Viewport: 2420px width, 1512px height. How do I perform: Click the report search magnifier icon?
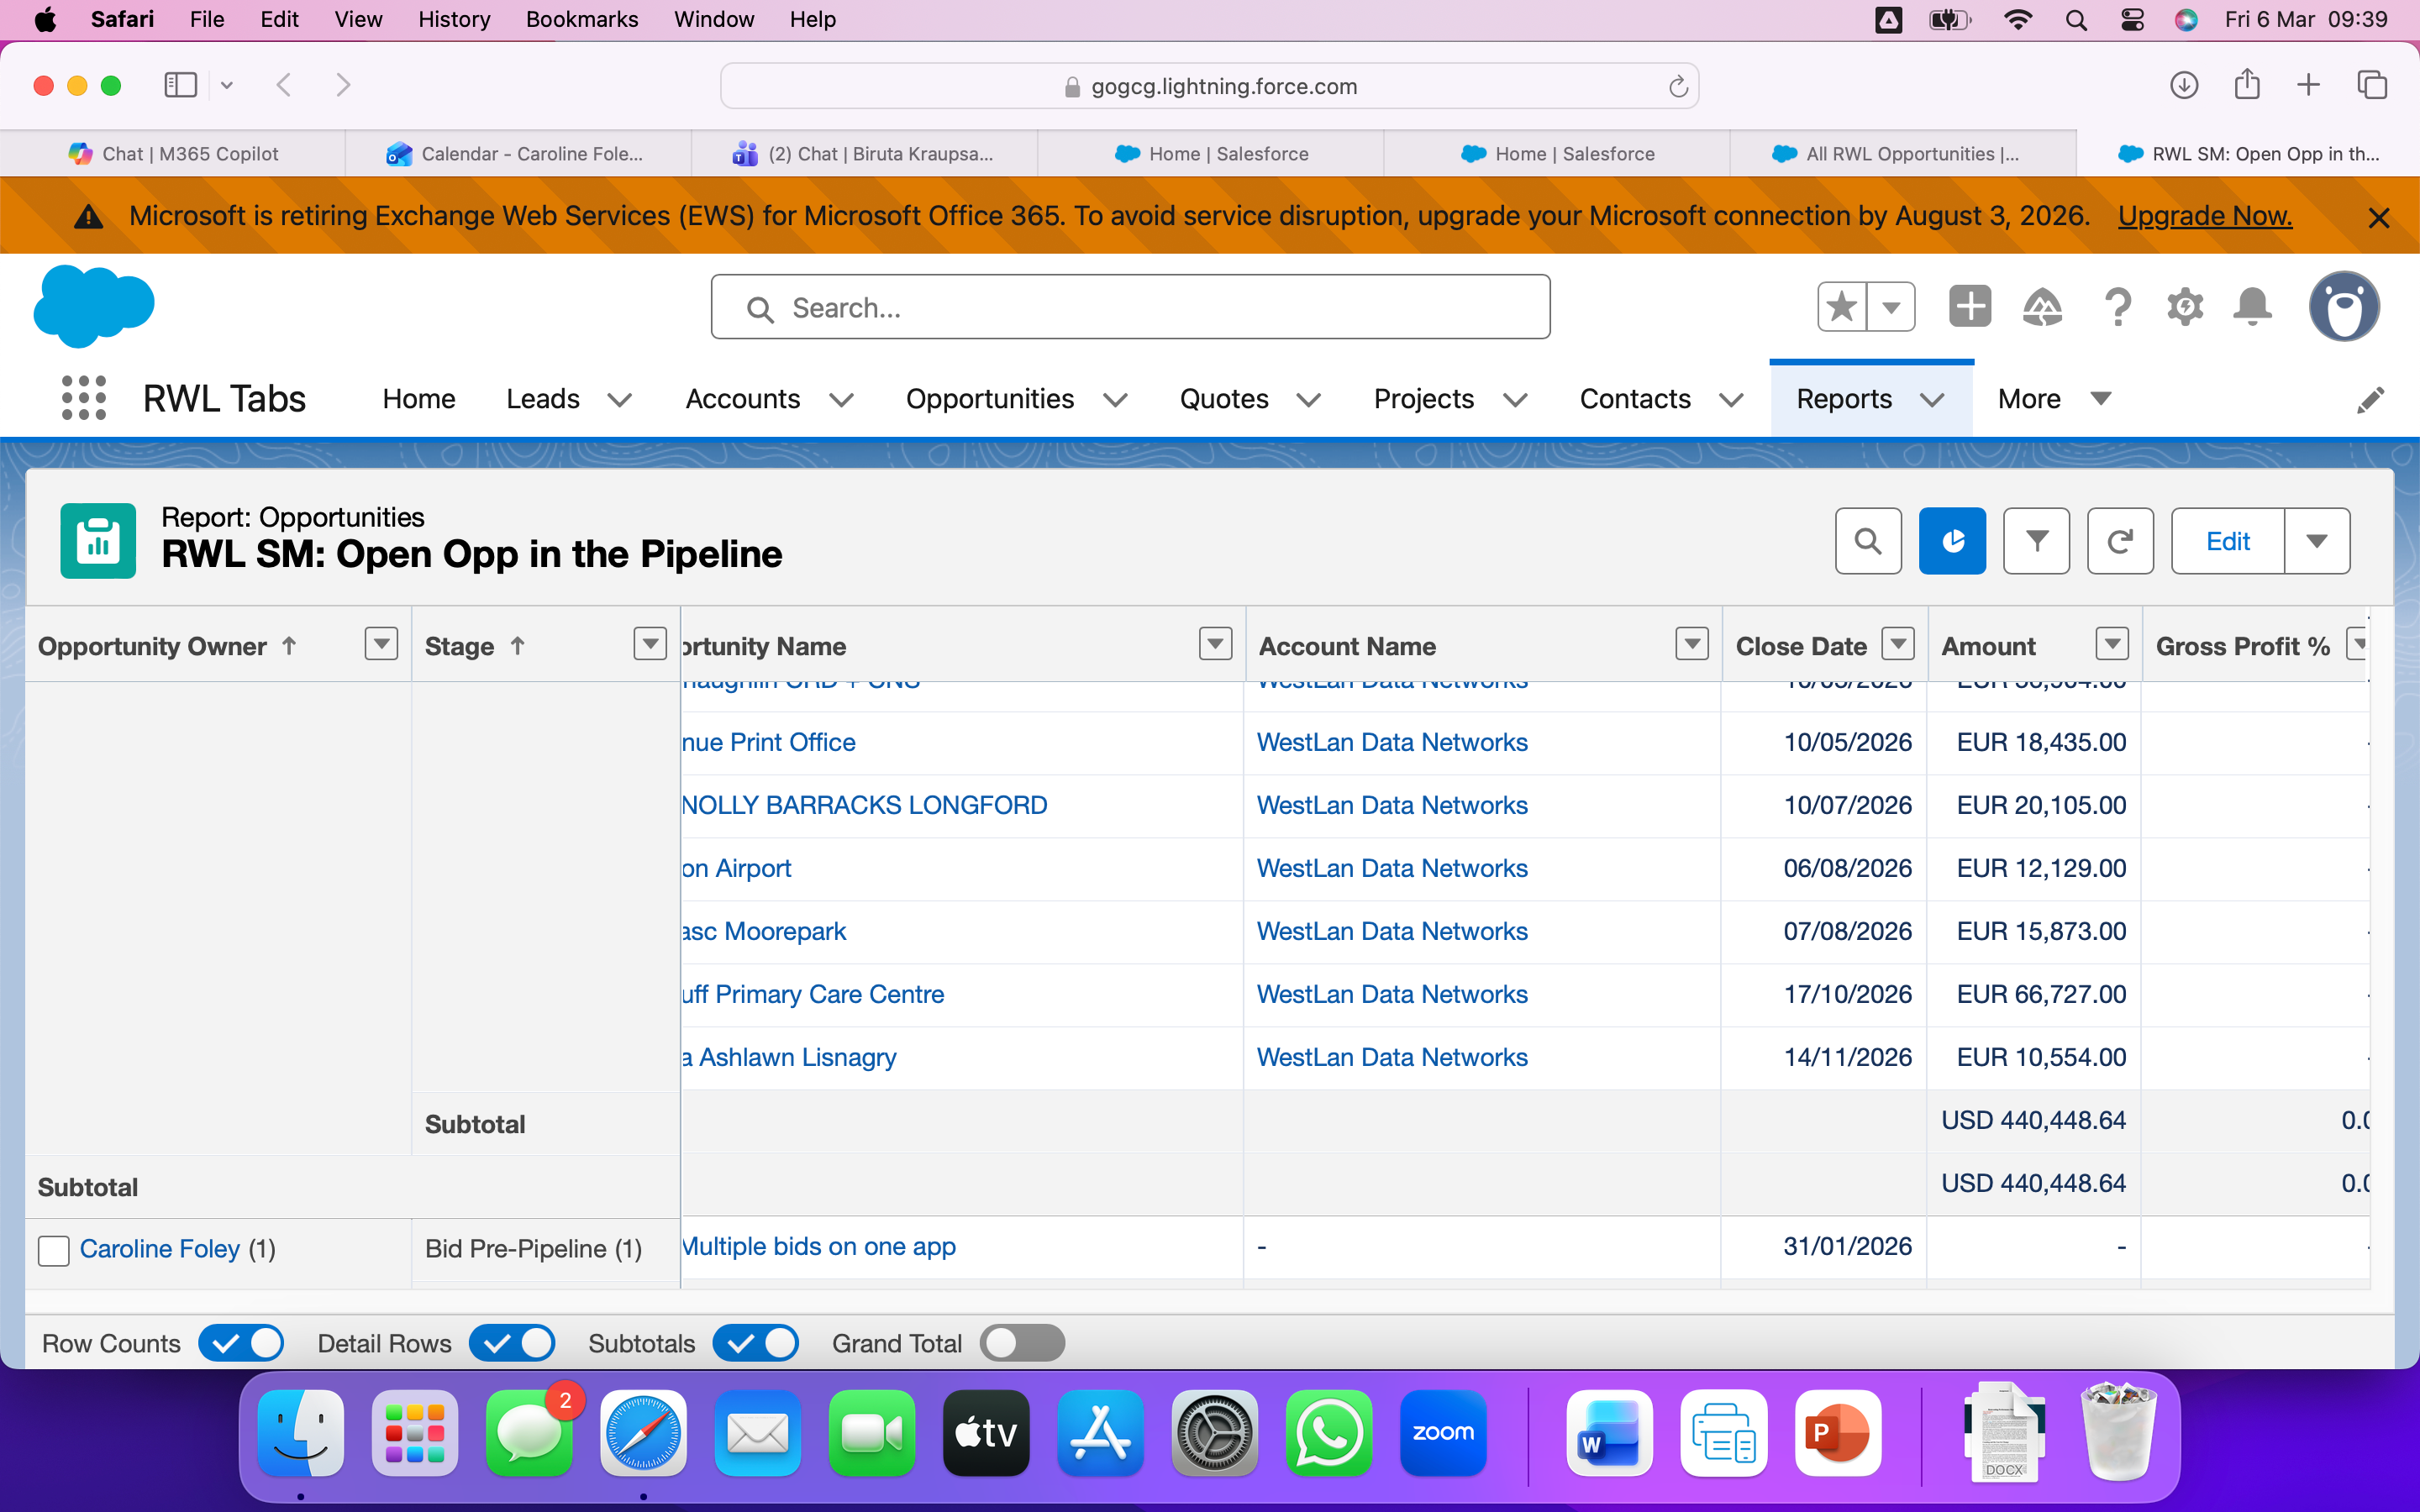1867,541
